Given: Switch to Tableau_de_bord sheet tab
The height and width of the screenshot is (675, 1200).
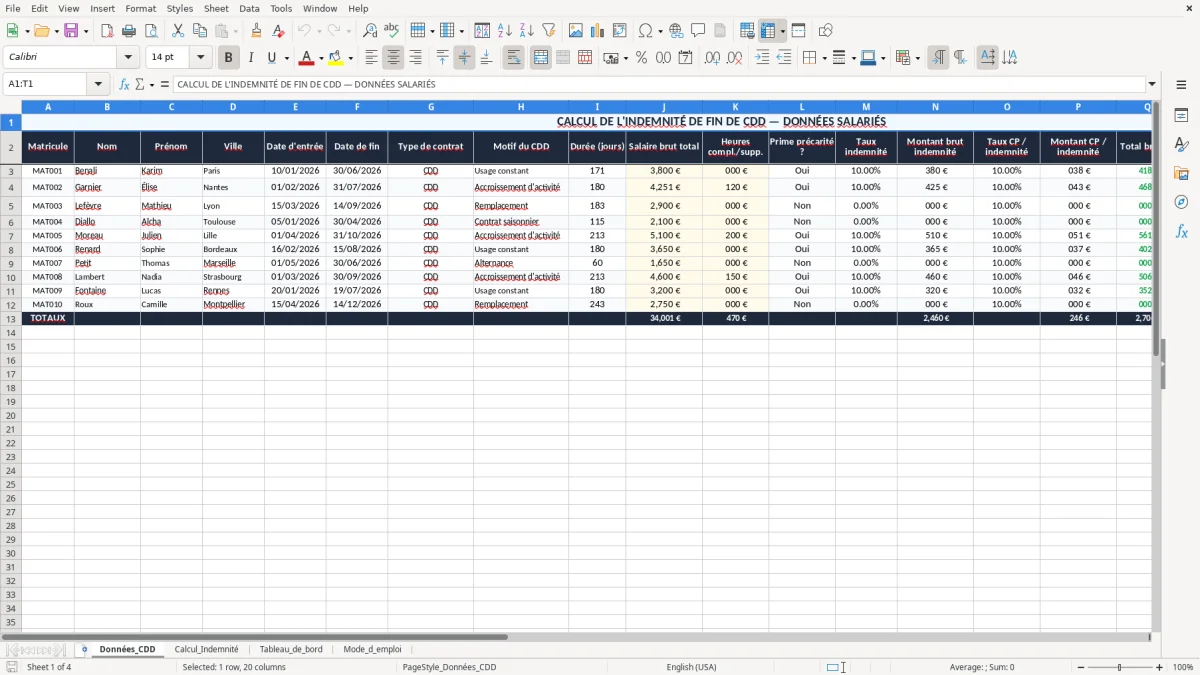Looking at the screenshot, I should [x=291, y=649].
